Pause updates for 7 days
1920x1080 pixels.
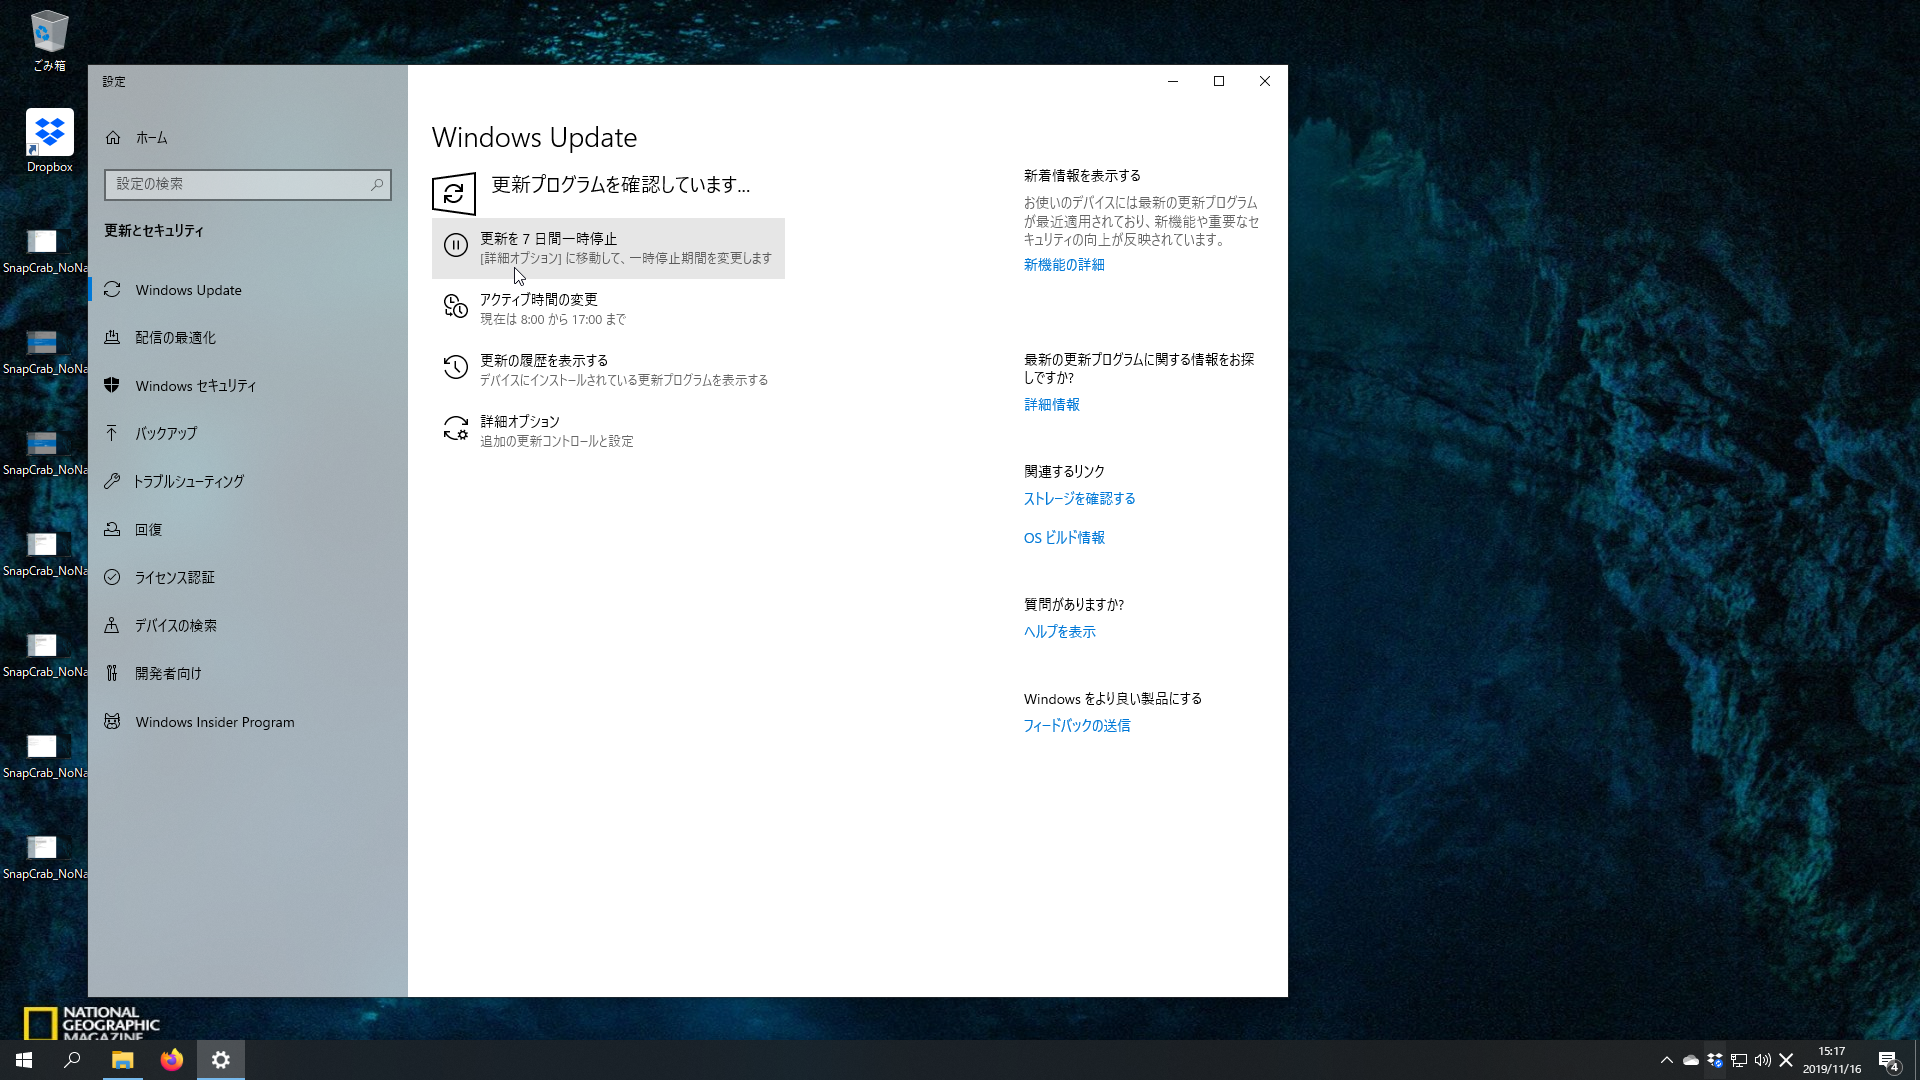(608, 248)
